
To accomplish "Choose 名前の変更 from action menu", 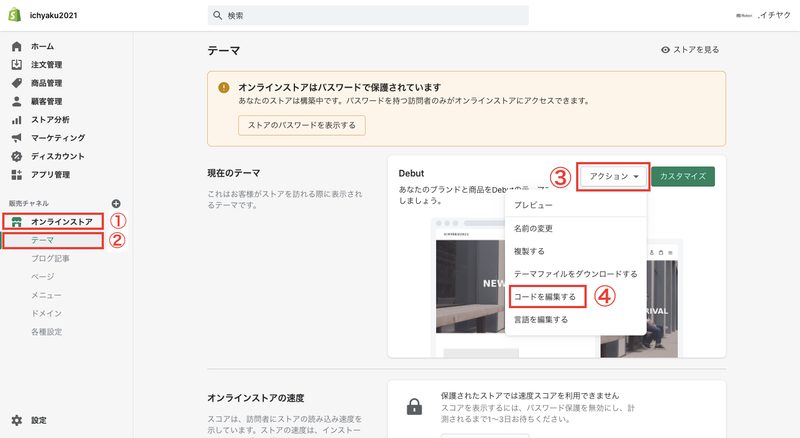I will [x=533, y=228].
